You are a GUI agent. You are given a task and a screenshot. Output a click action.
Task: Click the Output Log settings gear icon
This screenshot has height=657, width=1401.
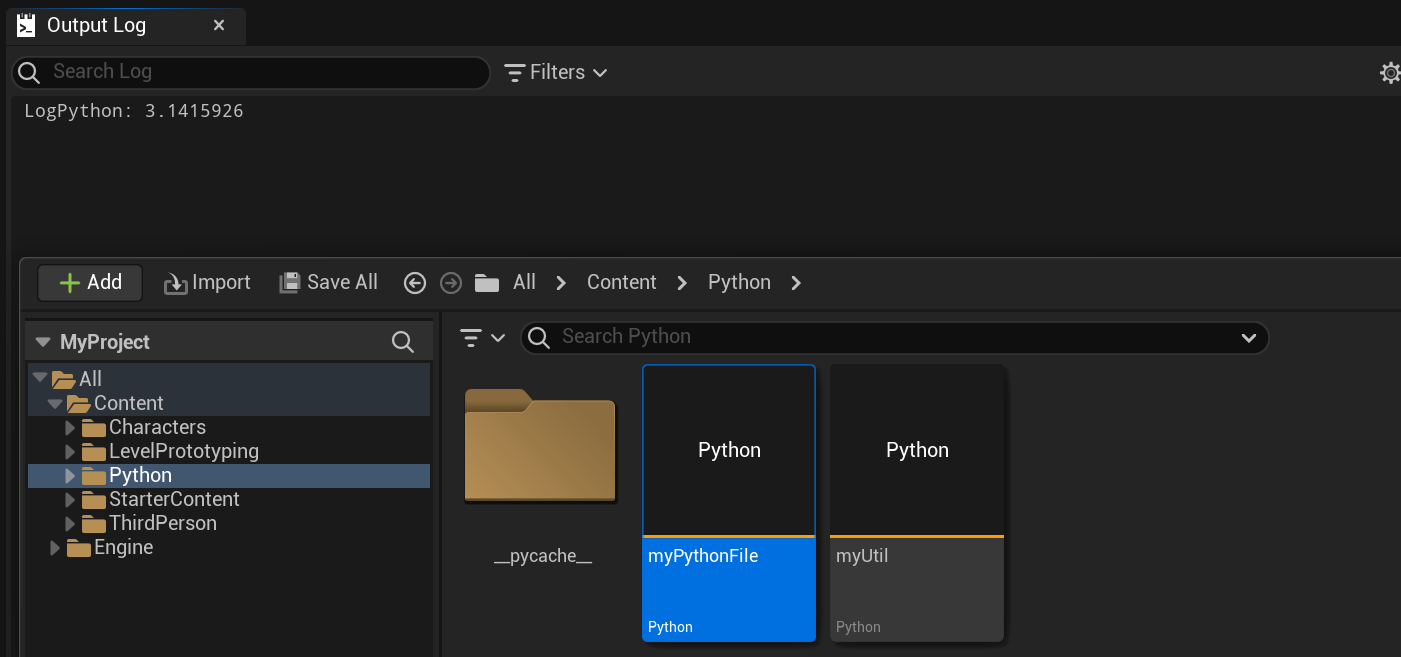click(1390, 73)
